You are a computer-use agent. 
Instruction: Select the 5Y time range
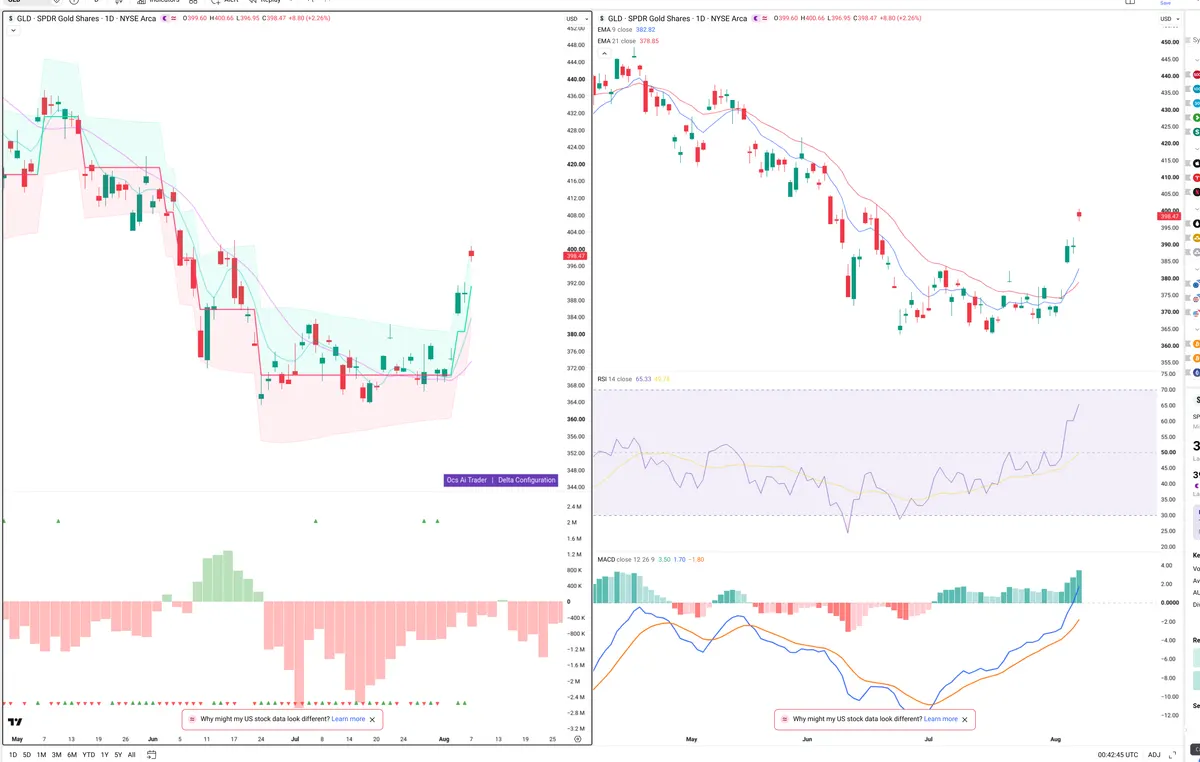[x=118, y=754]
